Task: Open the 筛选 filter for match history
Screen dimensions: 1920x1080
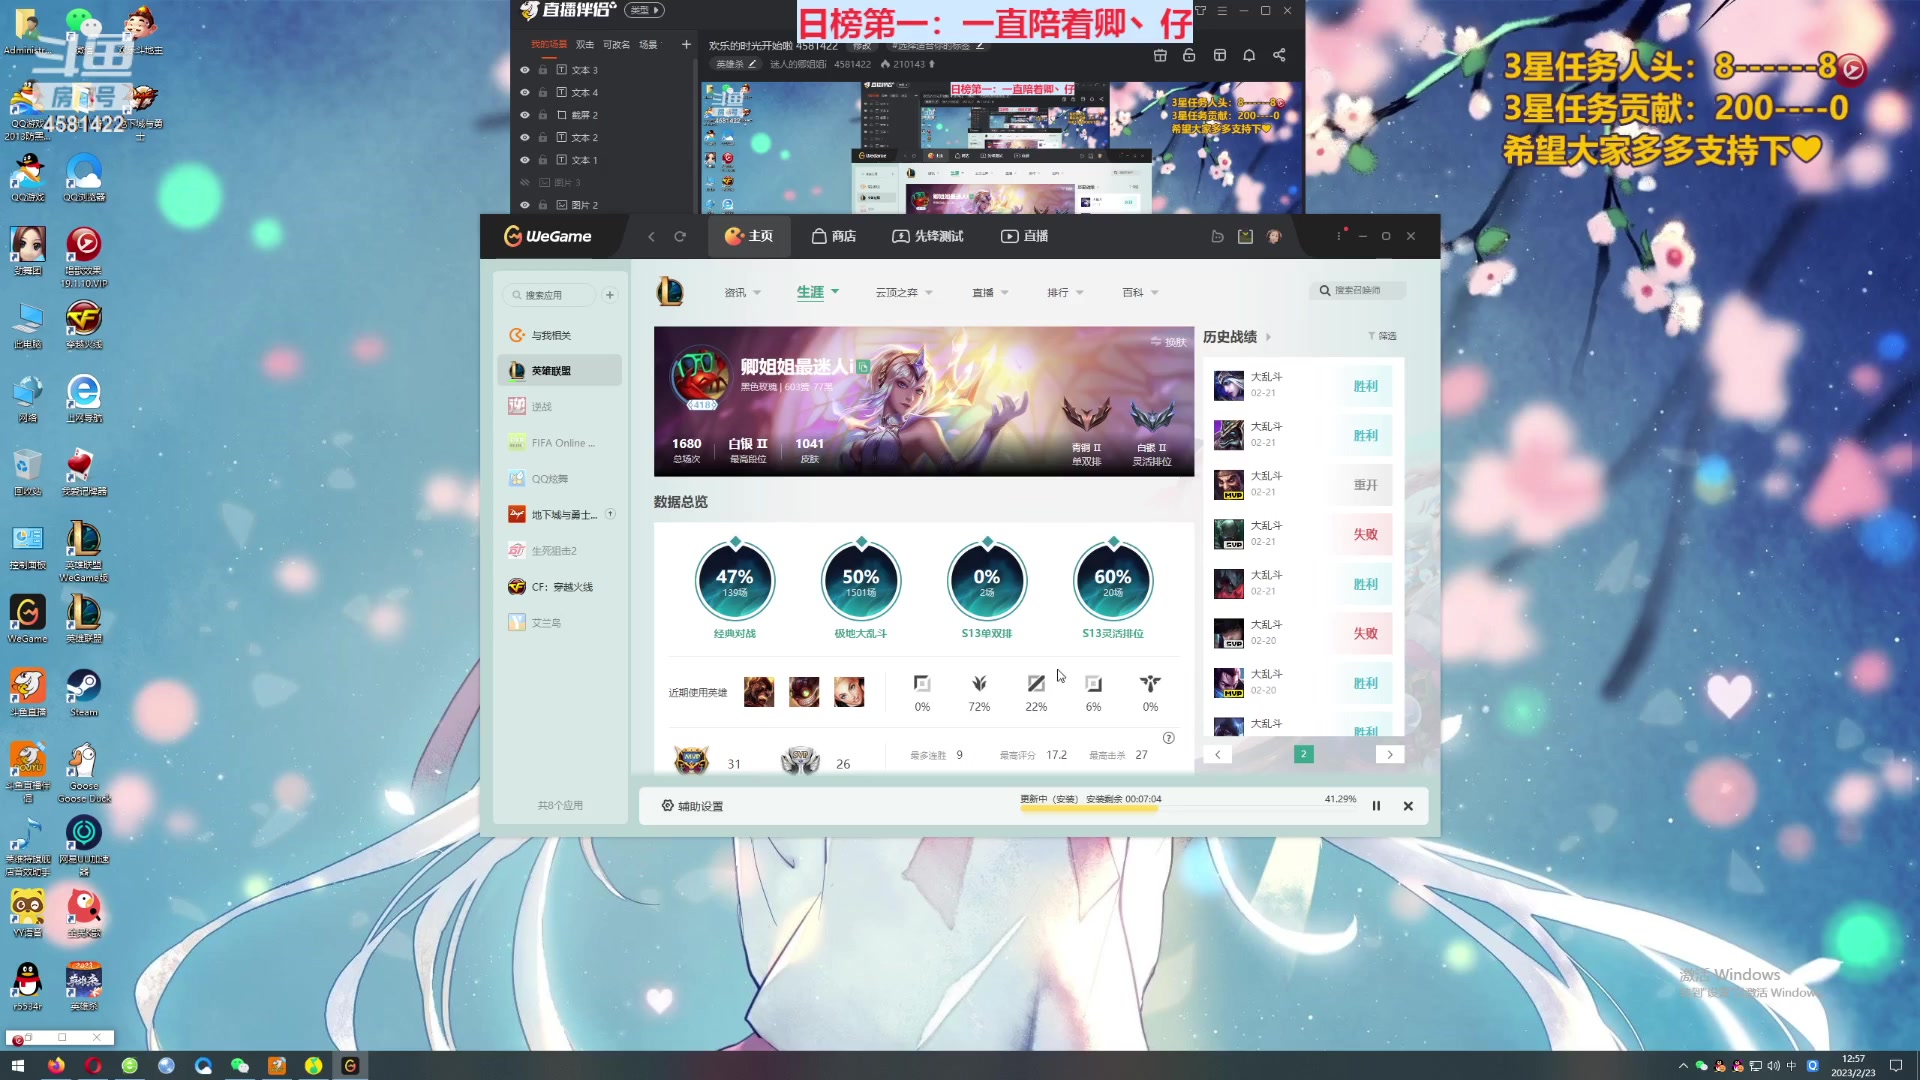Action: [1382, 336]
